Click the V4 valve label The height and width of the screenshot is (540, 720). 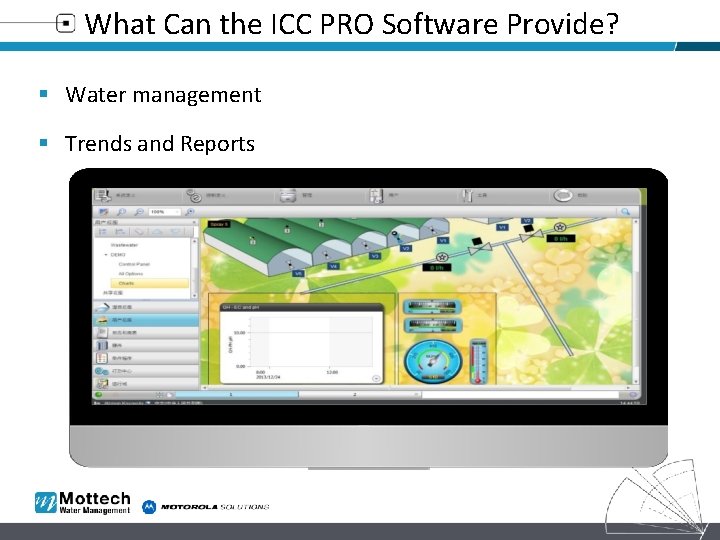(x=333, y=266)
